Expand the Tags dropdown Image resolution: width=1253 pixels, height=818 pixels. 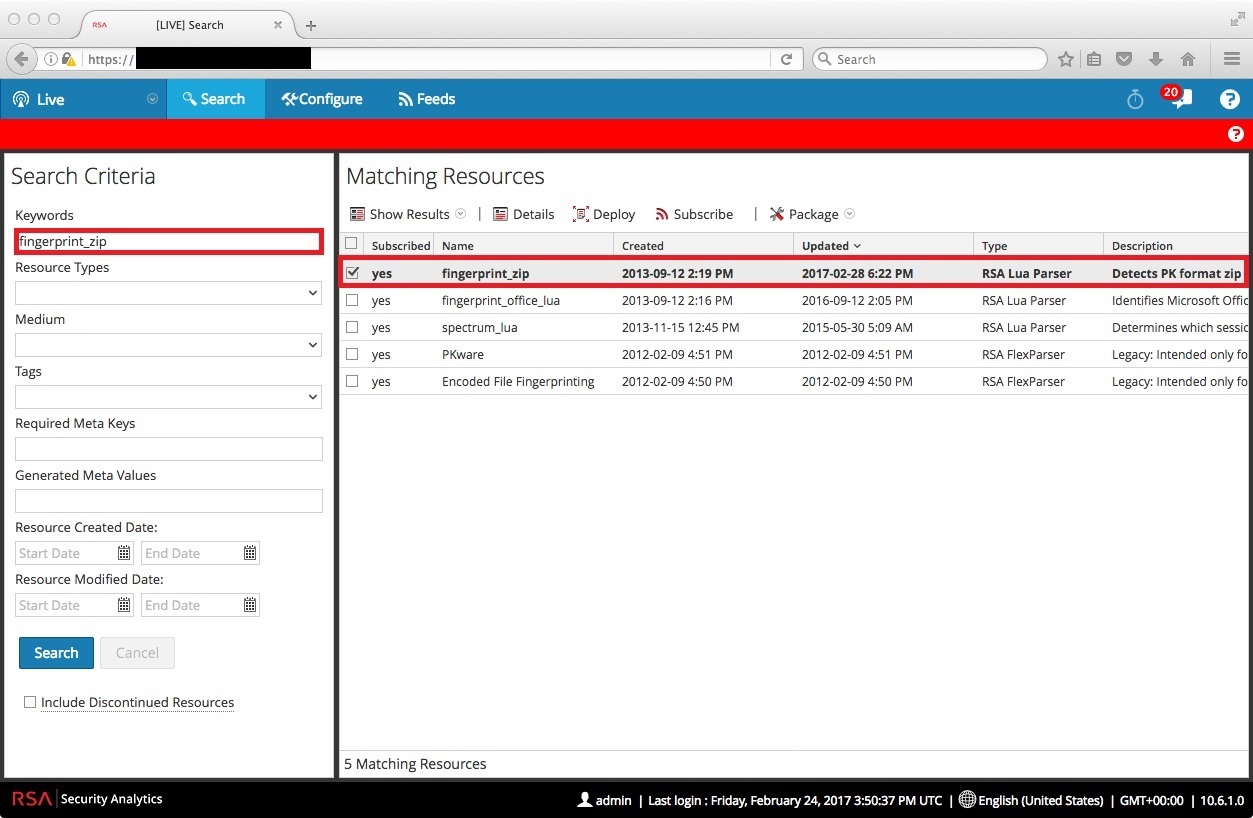coord(315,397)
